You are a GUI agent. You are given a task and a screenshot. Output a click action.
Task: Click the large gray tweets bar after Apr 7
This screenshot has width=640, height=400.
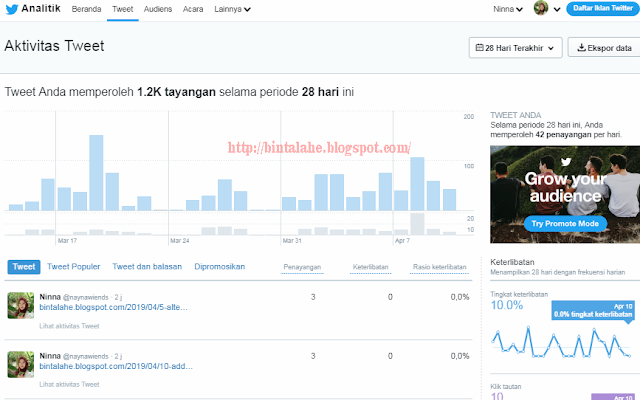click(417, 224)
